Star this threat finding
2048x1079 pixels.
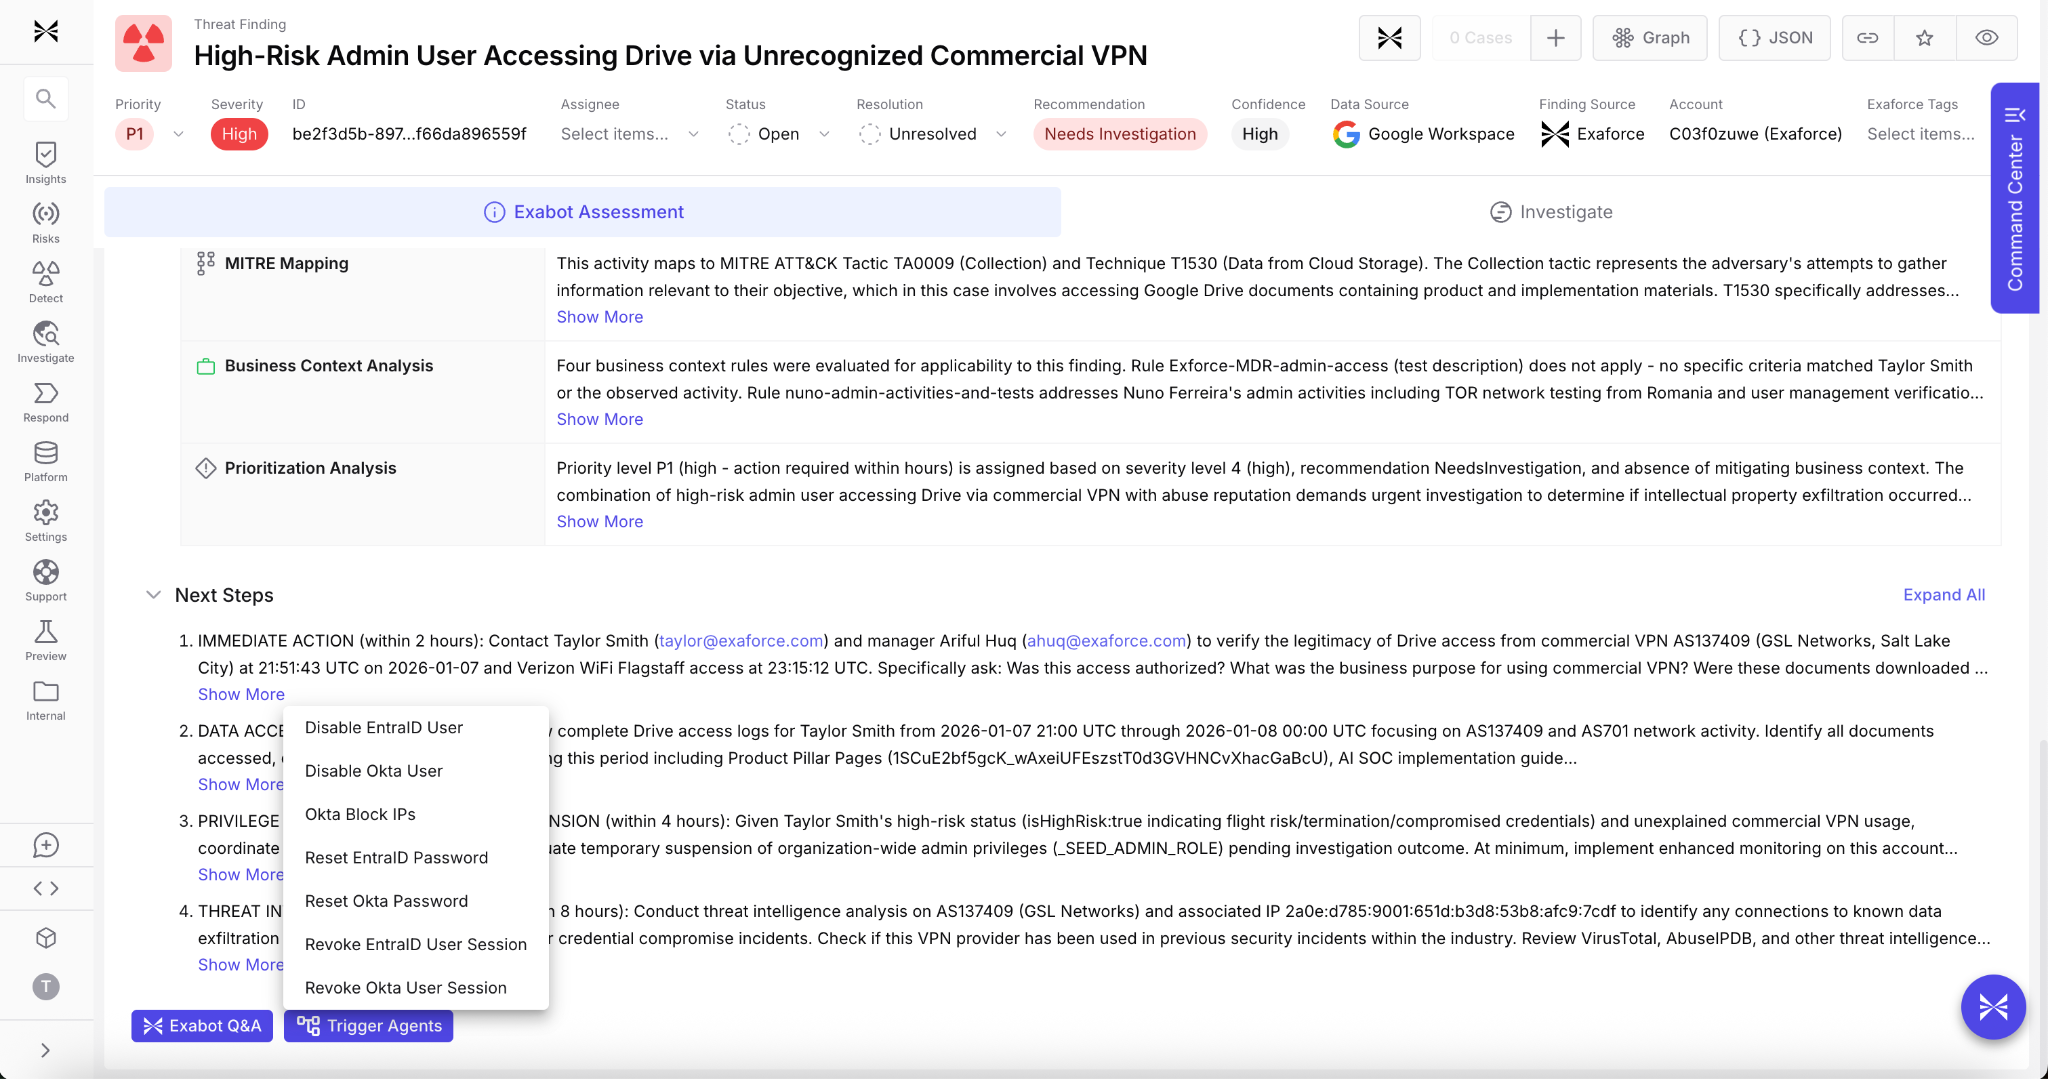[x=1924, y=38]
